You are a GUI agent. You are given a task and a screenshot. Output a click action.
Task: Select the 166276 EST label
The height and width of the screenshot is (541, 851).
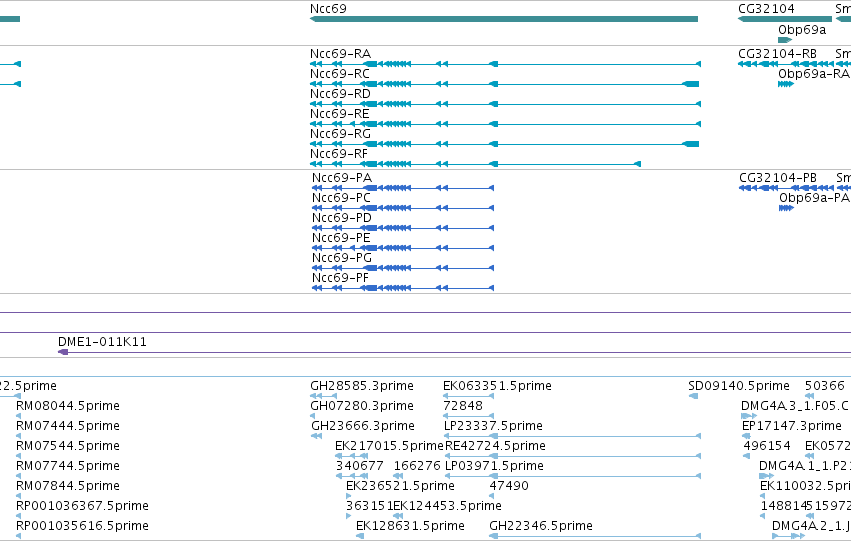tap(417, 466)
